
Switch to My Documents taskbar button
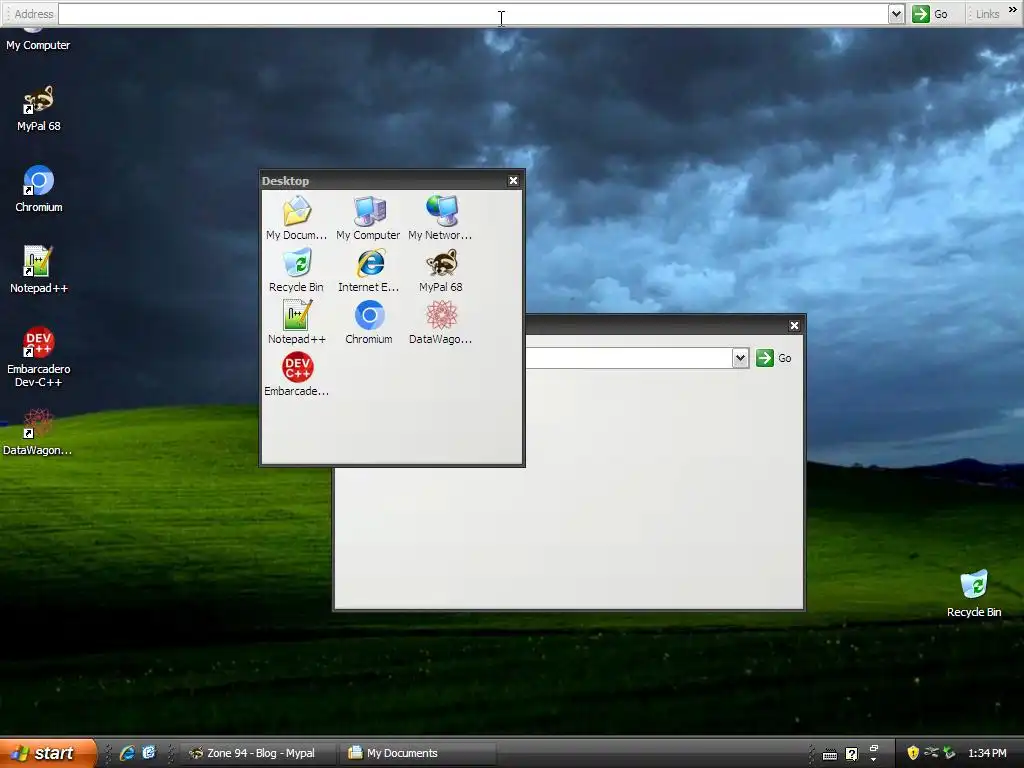418,753
